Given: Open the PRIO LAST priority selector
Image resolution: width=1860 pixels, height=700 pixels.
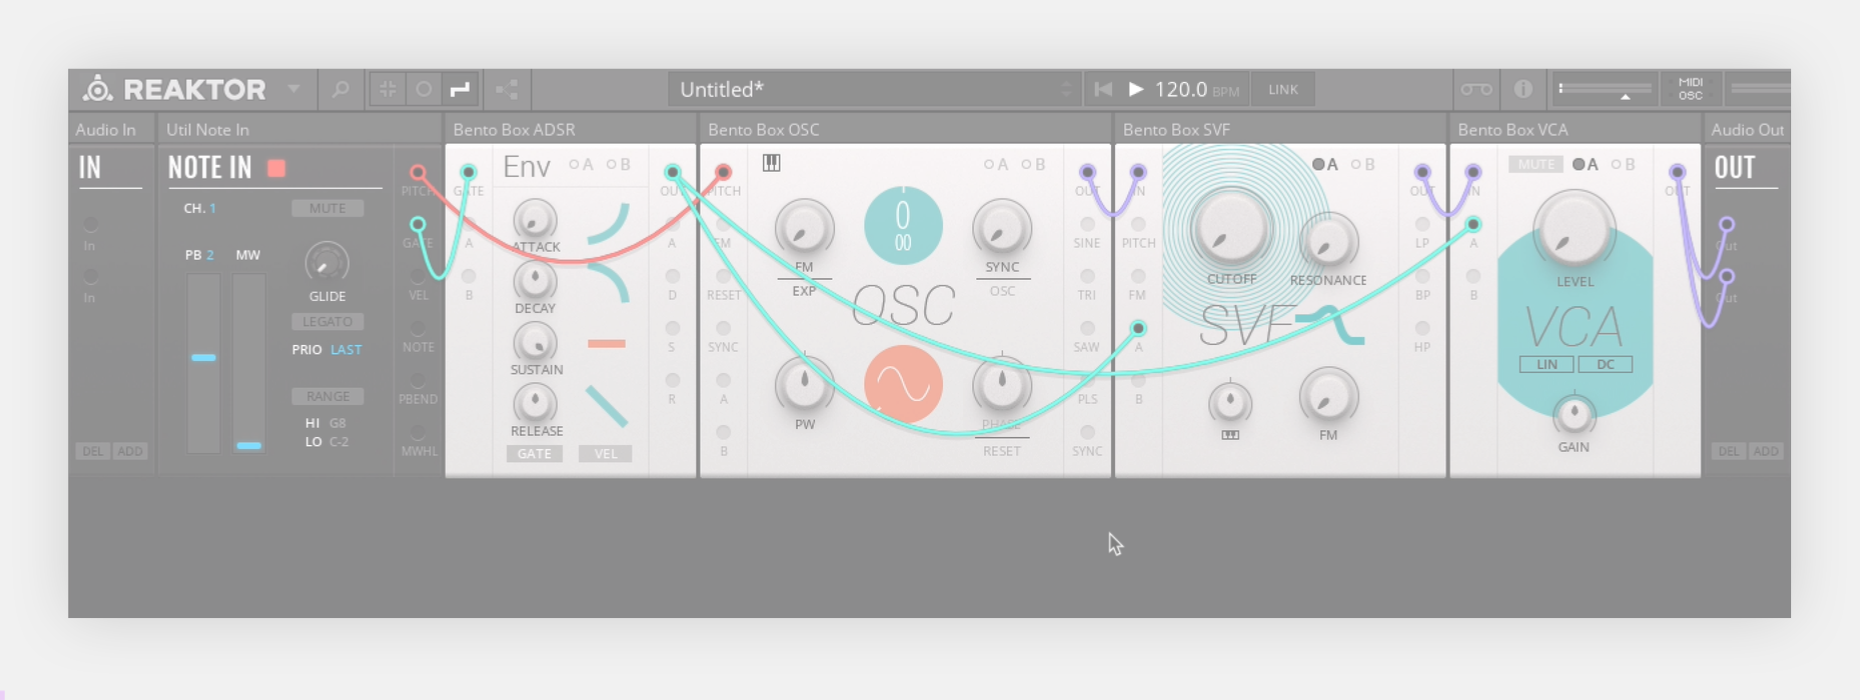Looking at the screenshot, I should coord(346,349).
